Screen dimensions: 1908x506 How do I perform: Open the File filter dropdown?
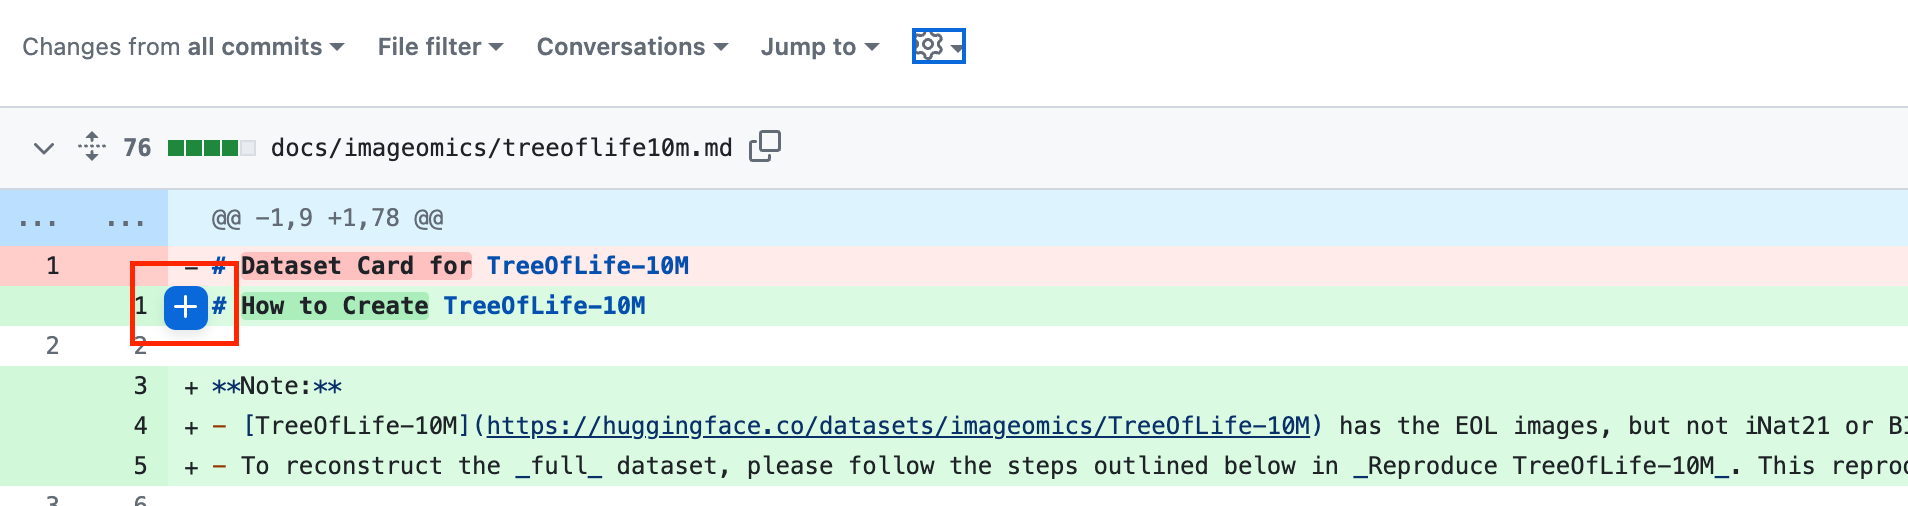440,47
